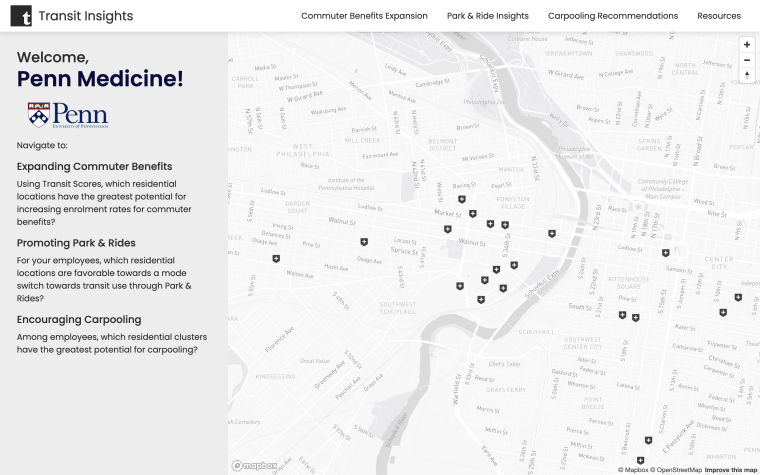Select hospital marker next to Locust St label
The height and width of the screenshot is (475, 760).
(x=364, y=241)
